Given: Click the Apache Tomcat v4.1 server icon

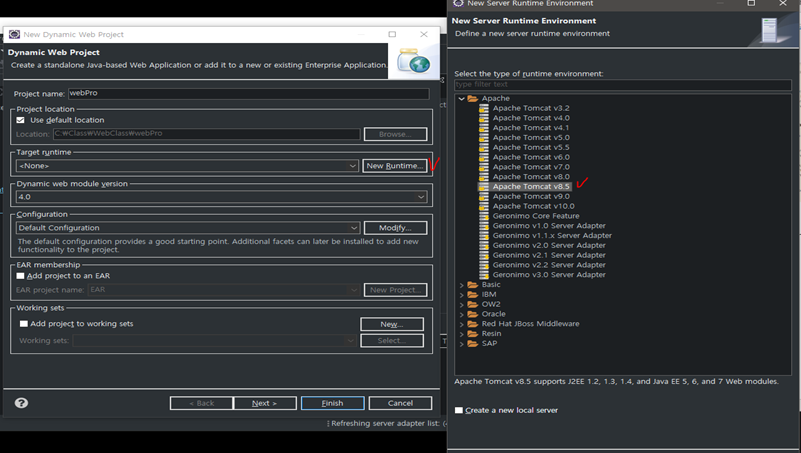Looking at the screenshot, I should [483, 128].
